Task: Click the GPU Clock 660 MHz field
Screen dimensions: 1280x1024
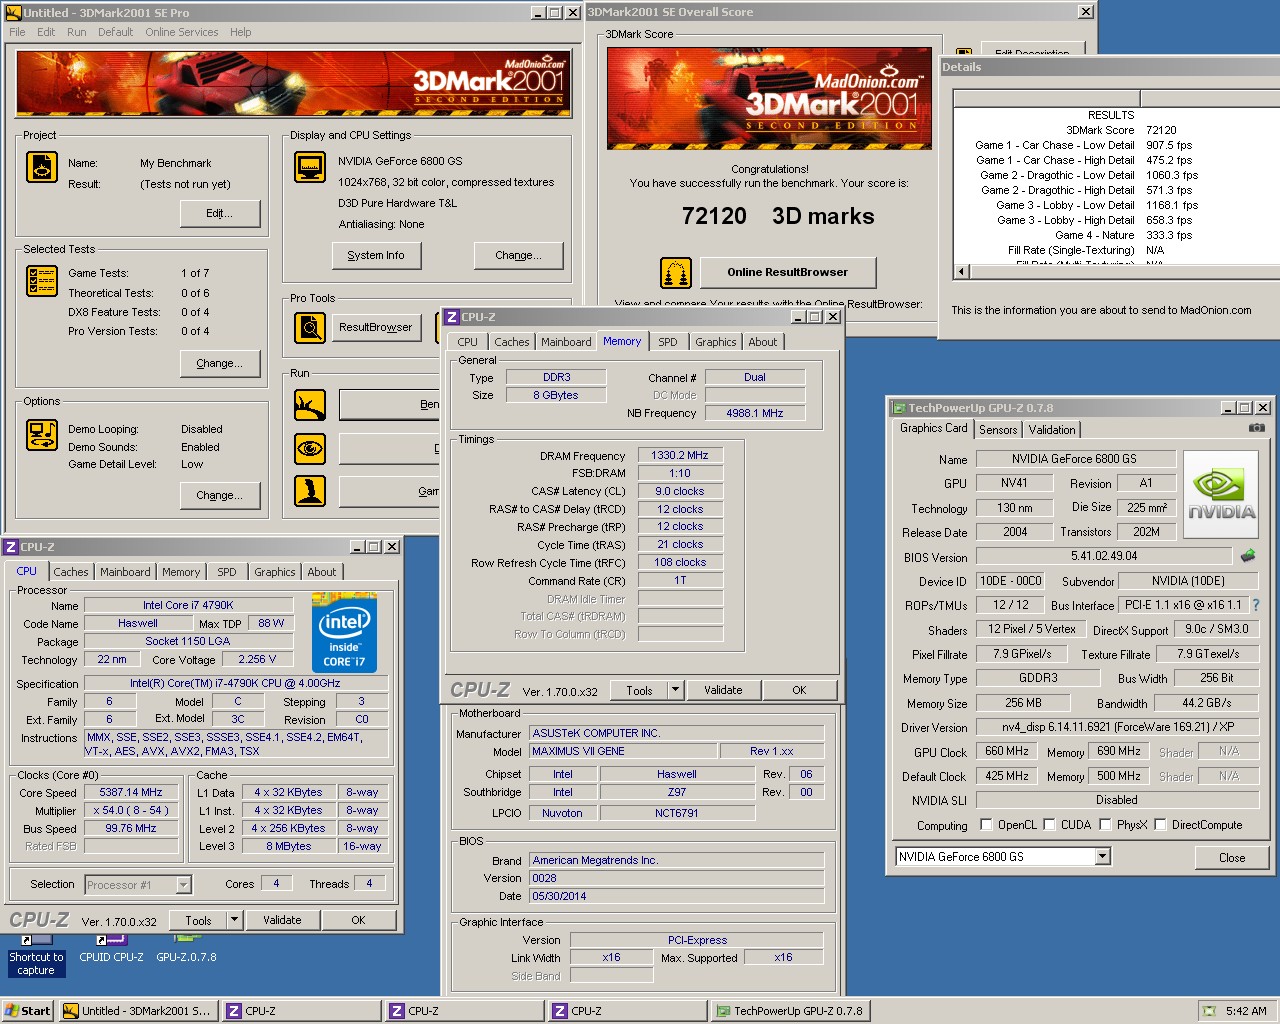Action: point(1007,751)
